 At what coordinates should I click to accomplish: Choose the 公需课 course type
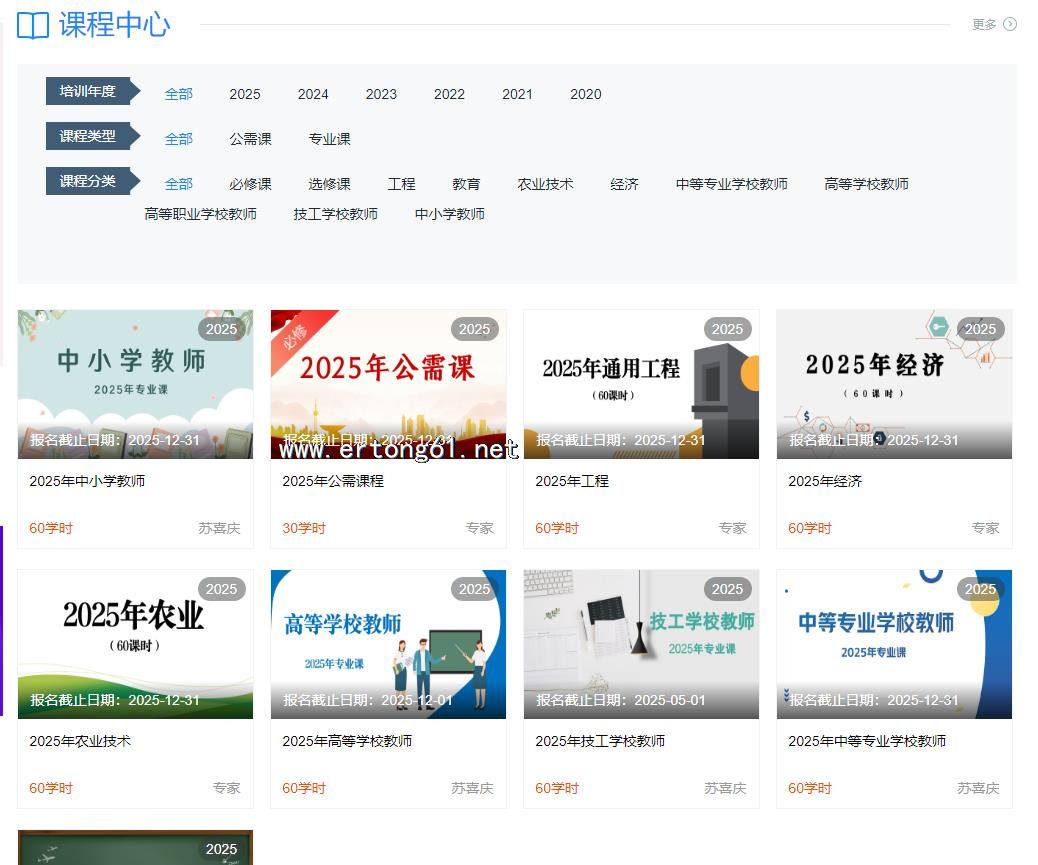tap(250, 139)
